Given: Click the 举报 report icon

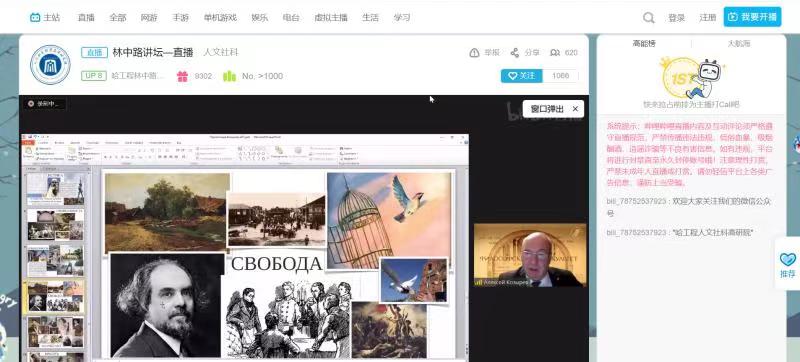Looking at the screenshot, I should coord(474,53).
